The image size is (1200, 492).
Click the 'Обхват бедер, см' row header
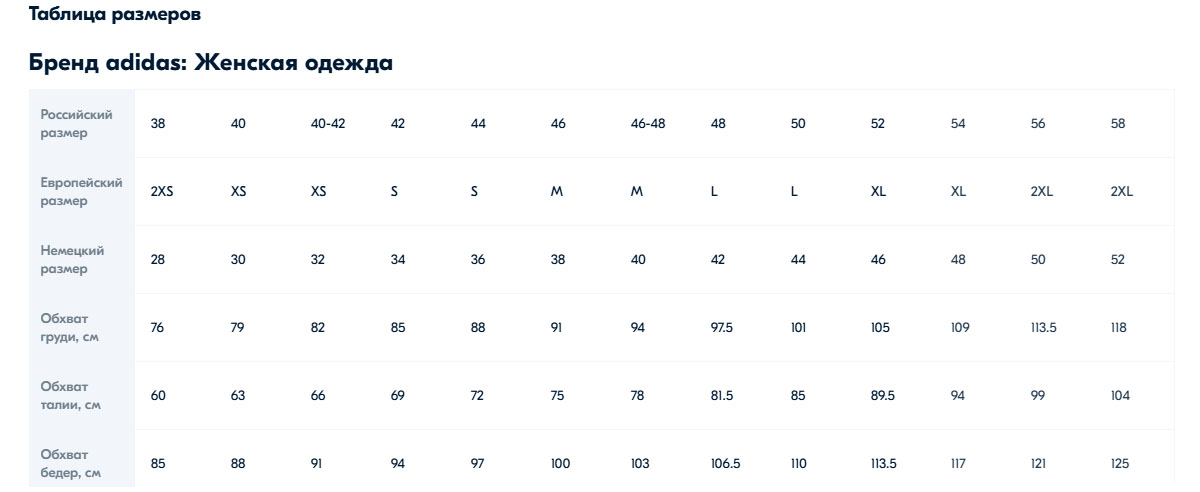[70, 464]
